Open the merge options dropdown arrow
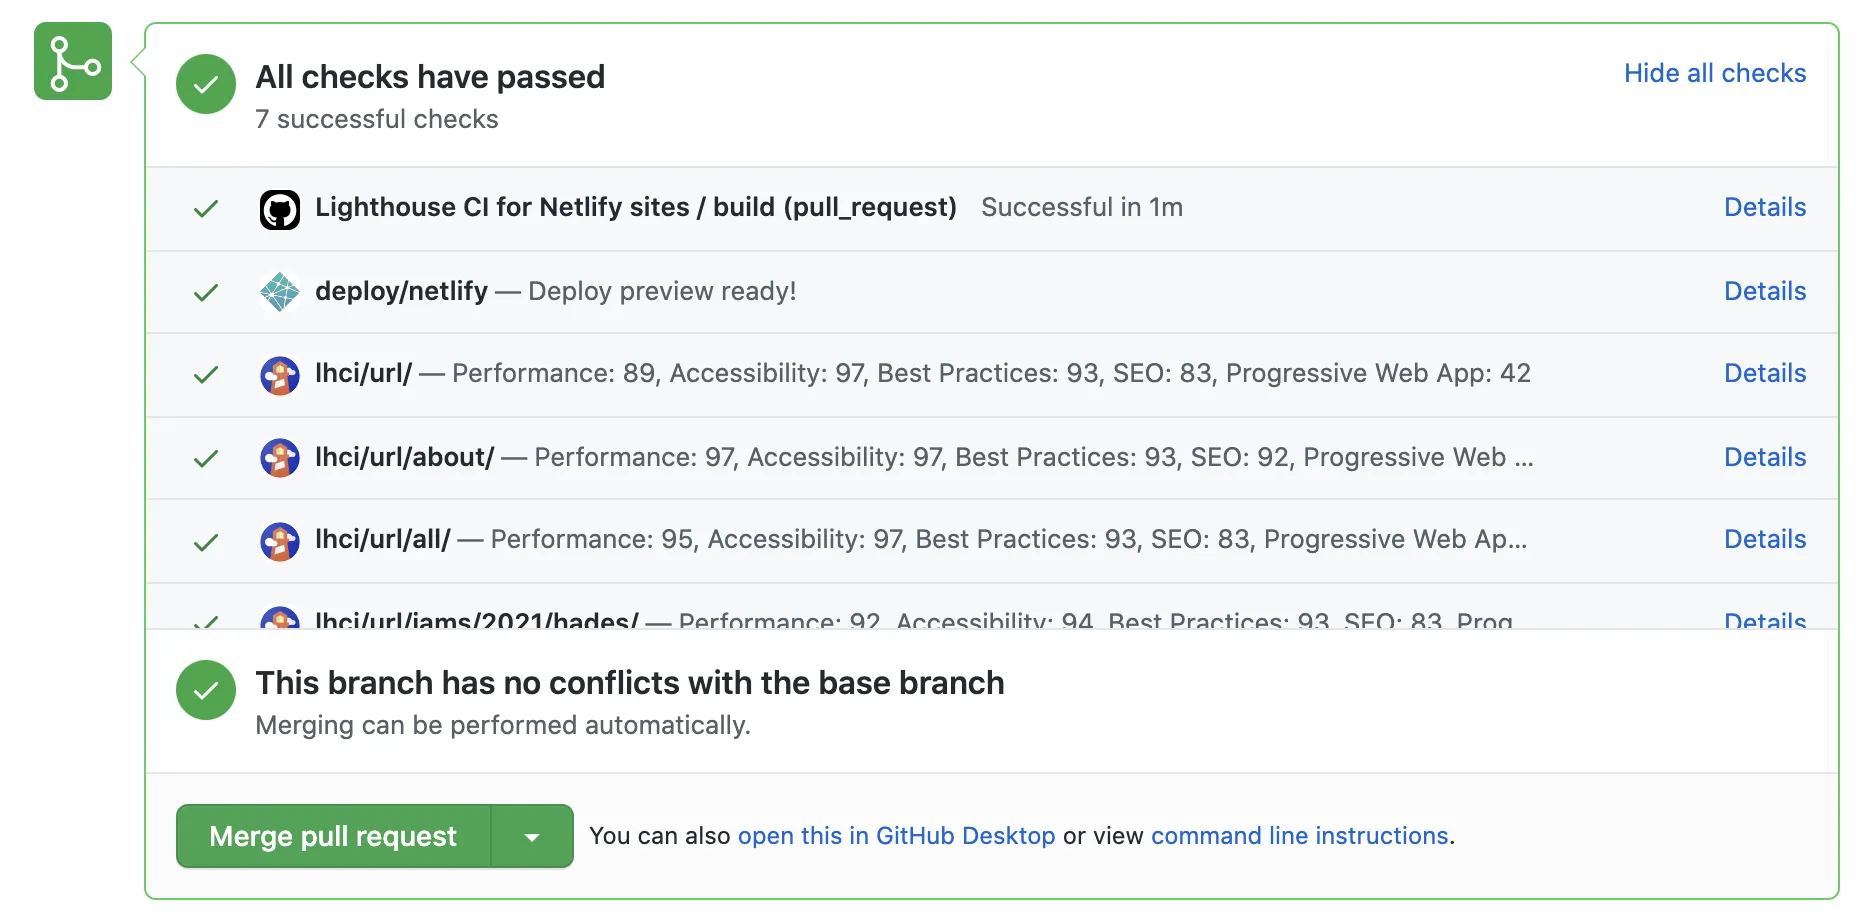The width and height of the screenshot is (1876, 918). [x=531, y=836]
